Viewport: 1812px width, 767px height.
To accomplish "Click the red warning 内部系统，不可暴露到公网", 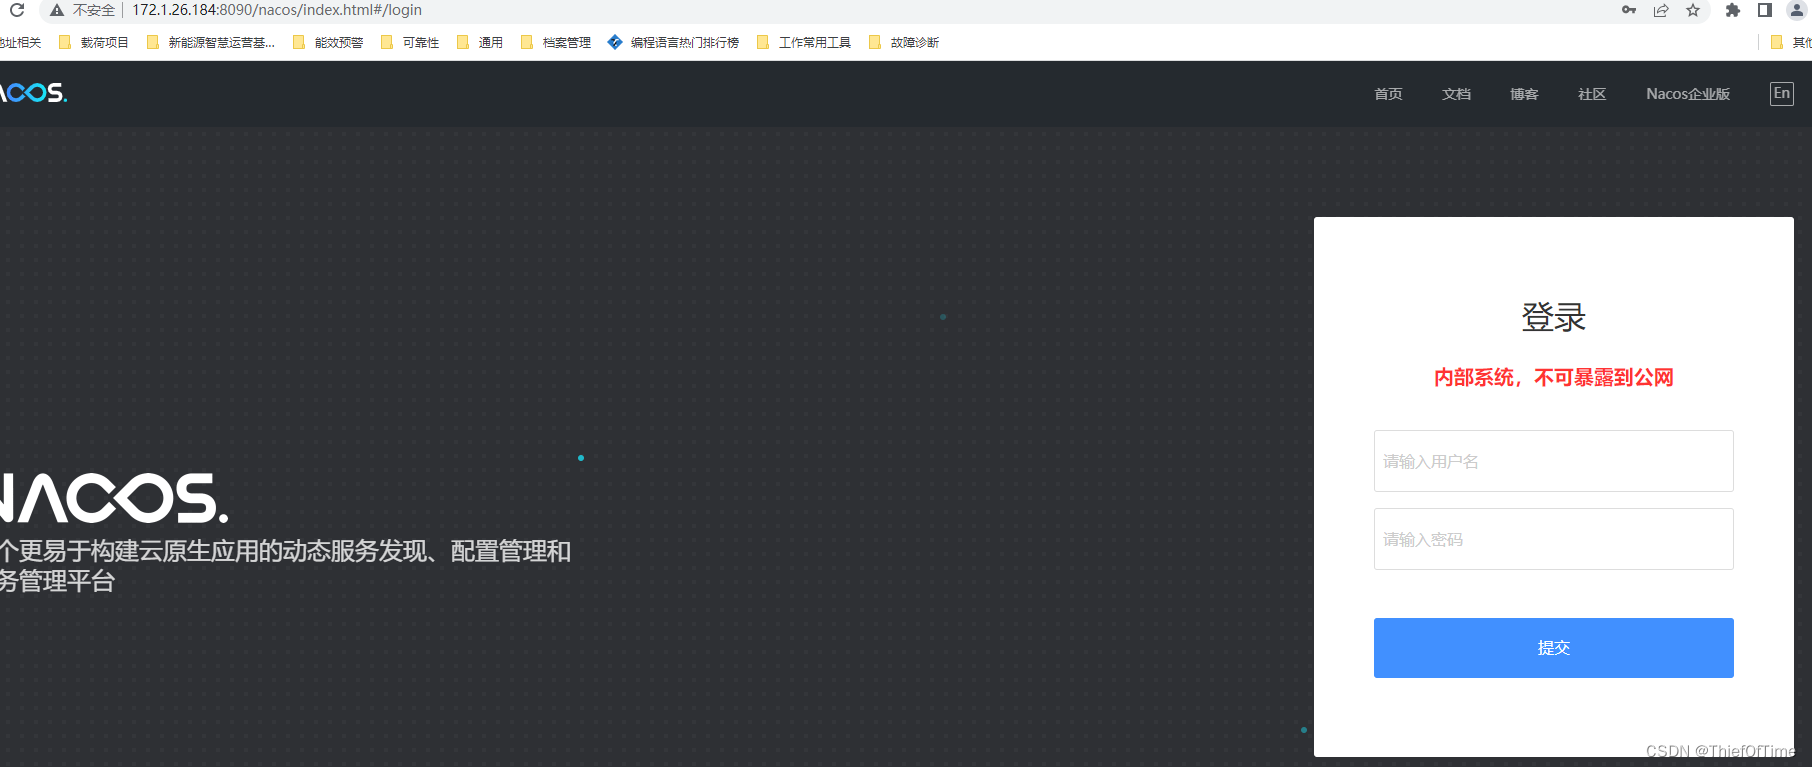I will click(1554, 377).
